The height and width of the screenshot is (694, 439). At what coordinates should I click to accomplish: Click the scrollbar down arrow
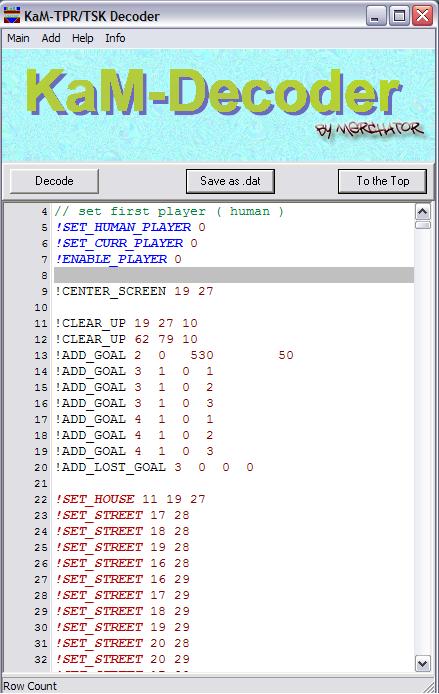423,663
